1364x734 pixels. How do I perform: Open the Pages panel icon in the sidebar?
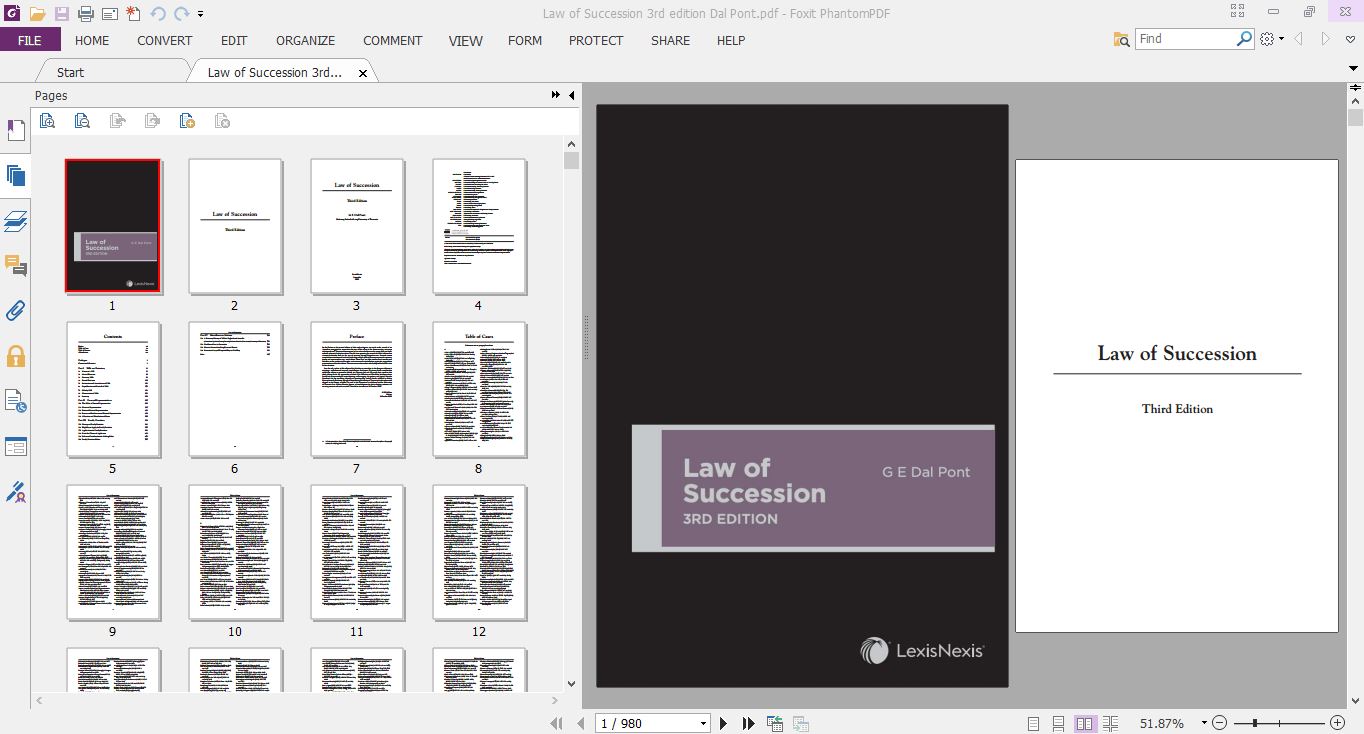pyautogui.click(x=15, y=176)
